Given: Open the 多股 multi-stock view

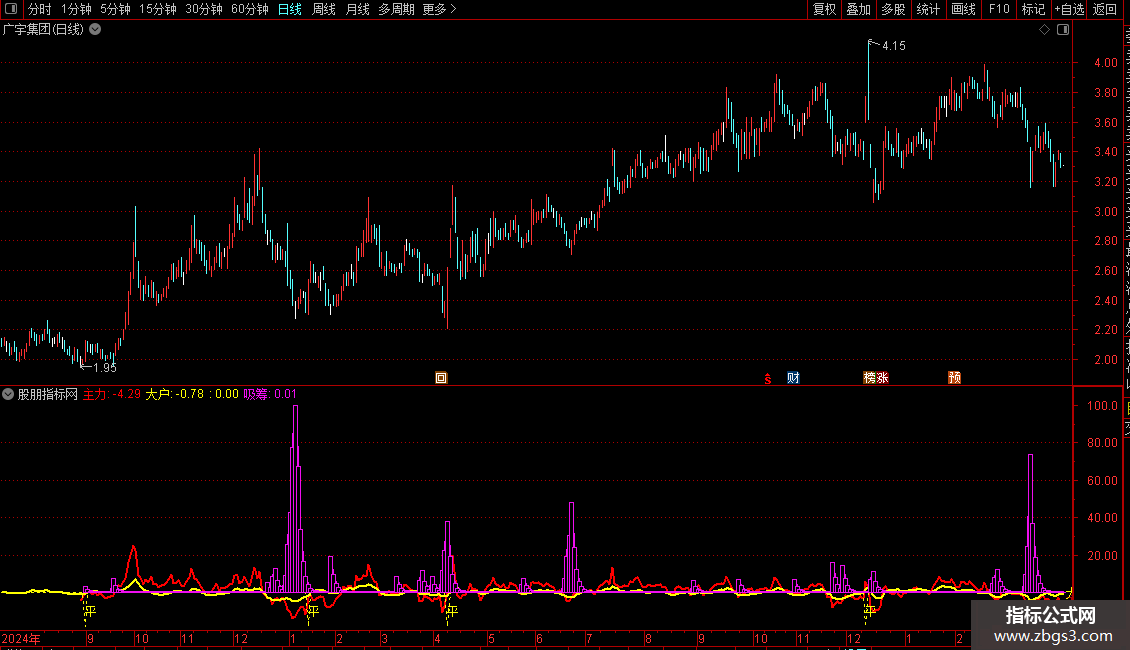Looking at the screenshot, I should pyautogui.click(x=893, y=9).
